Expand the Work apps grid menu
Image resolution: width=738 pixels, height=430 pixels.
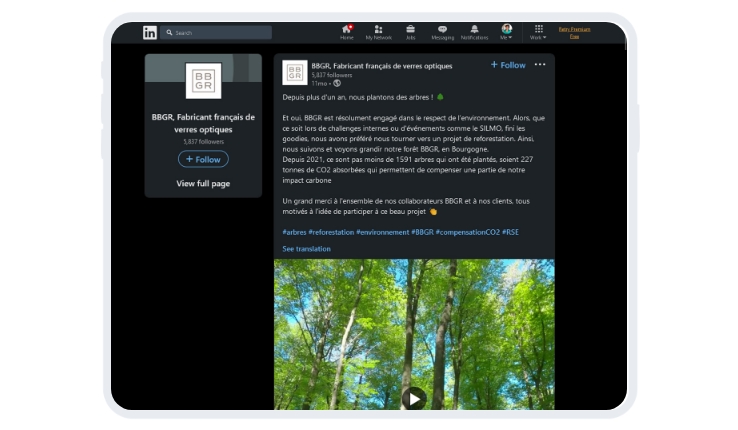point(538,32)
